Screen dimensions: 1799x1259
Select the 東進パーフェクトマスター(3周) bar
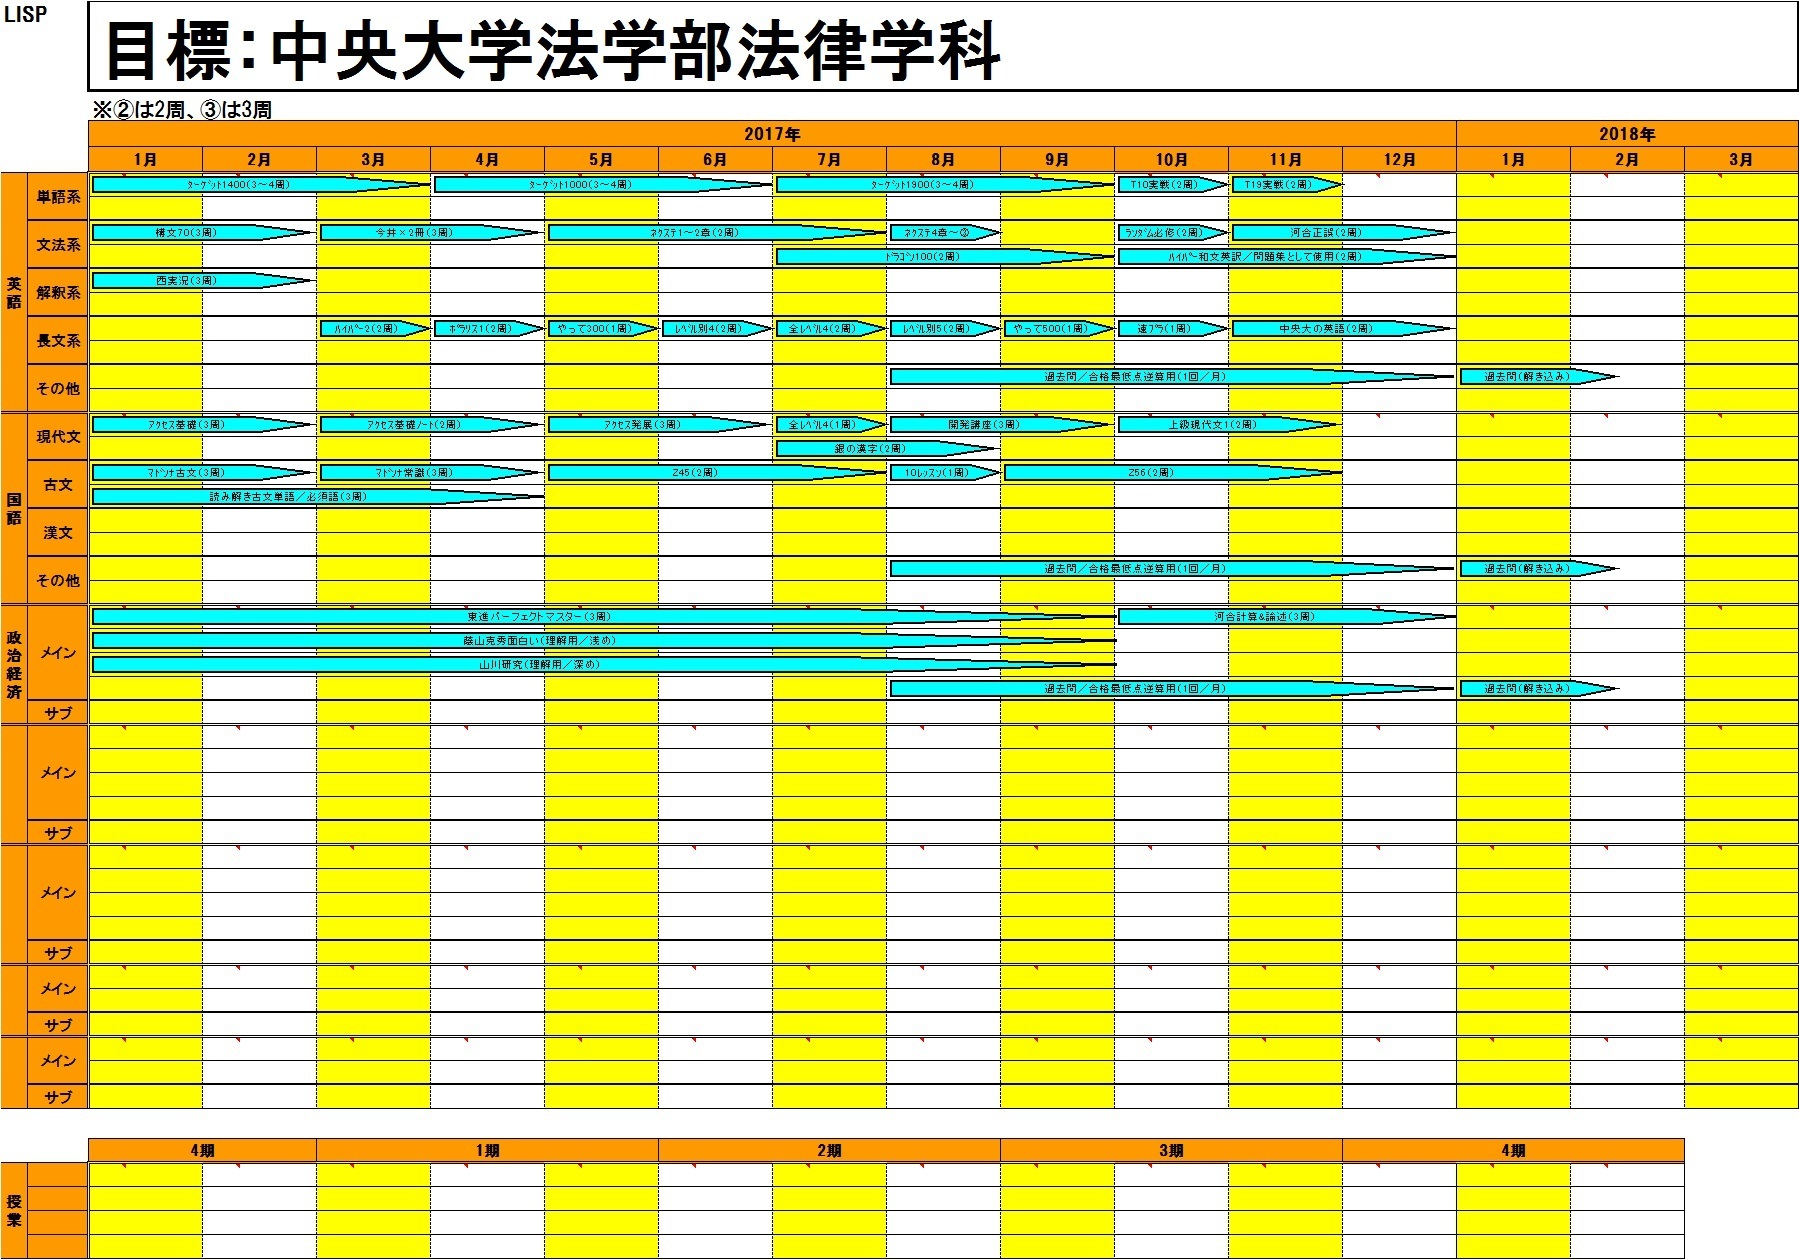tap(603, 617)
